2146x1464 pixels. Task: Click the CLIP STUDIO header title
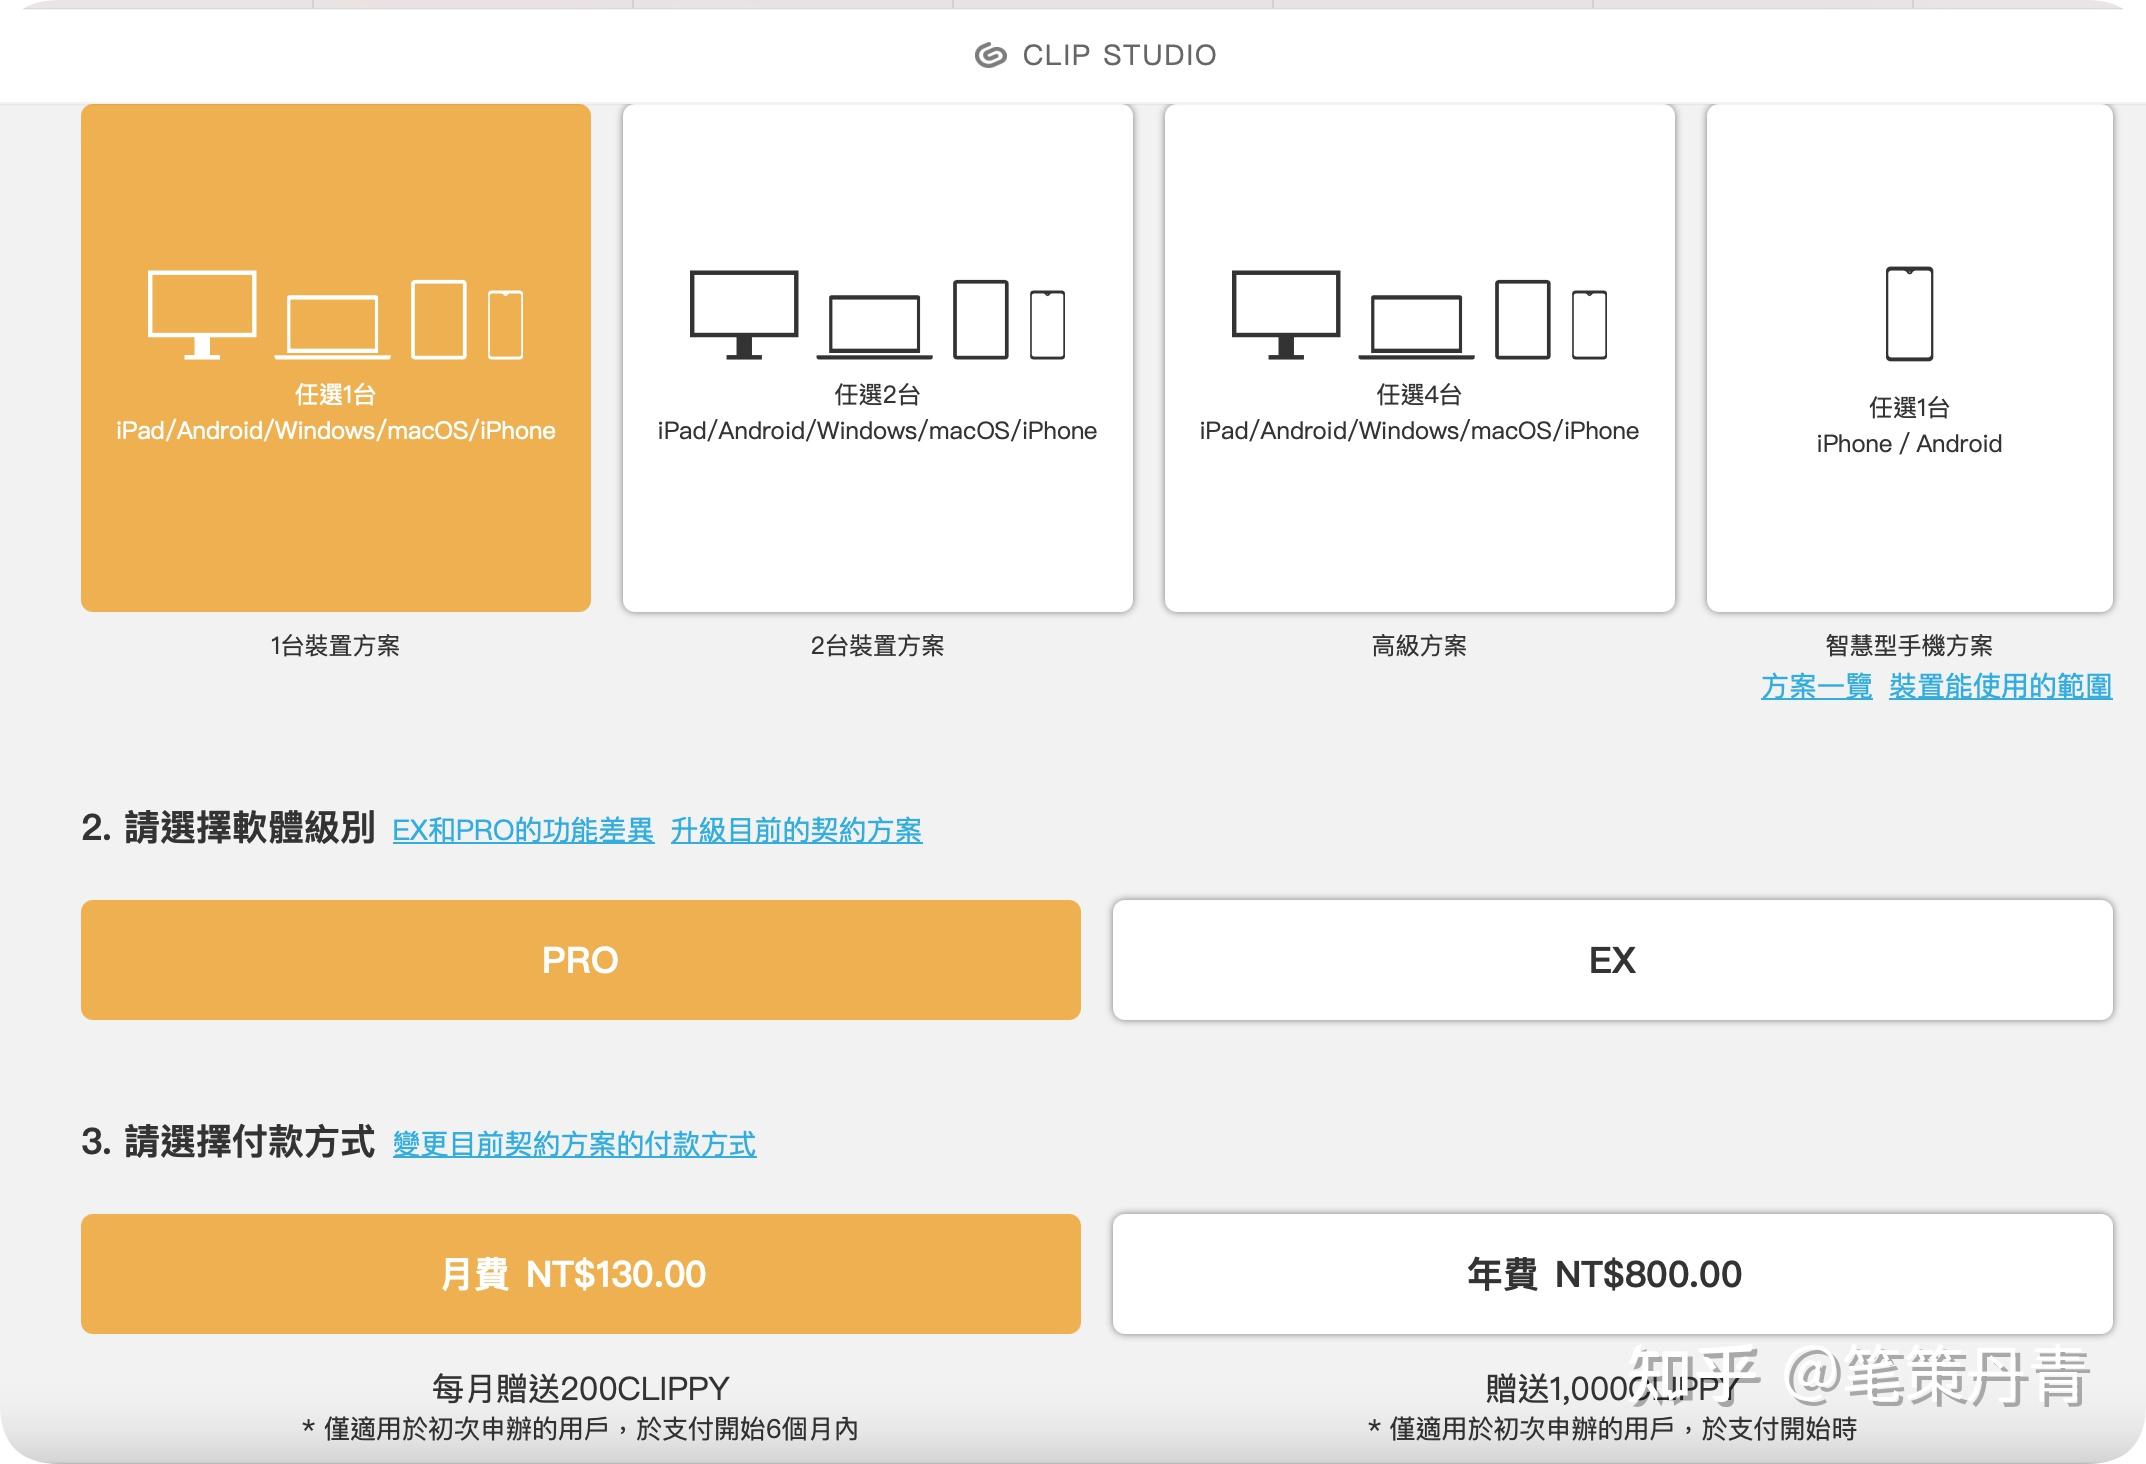point(1119,55)
